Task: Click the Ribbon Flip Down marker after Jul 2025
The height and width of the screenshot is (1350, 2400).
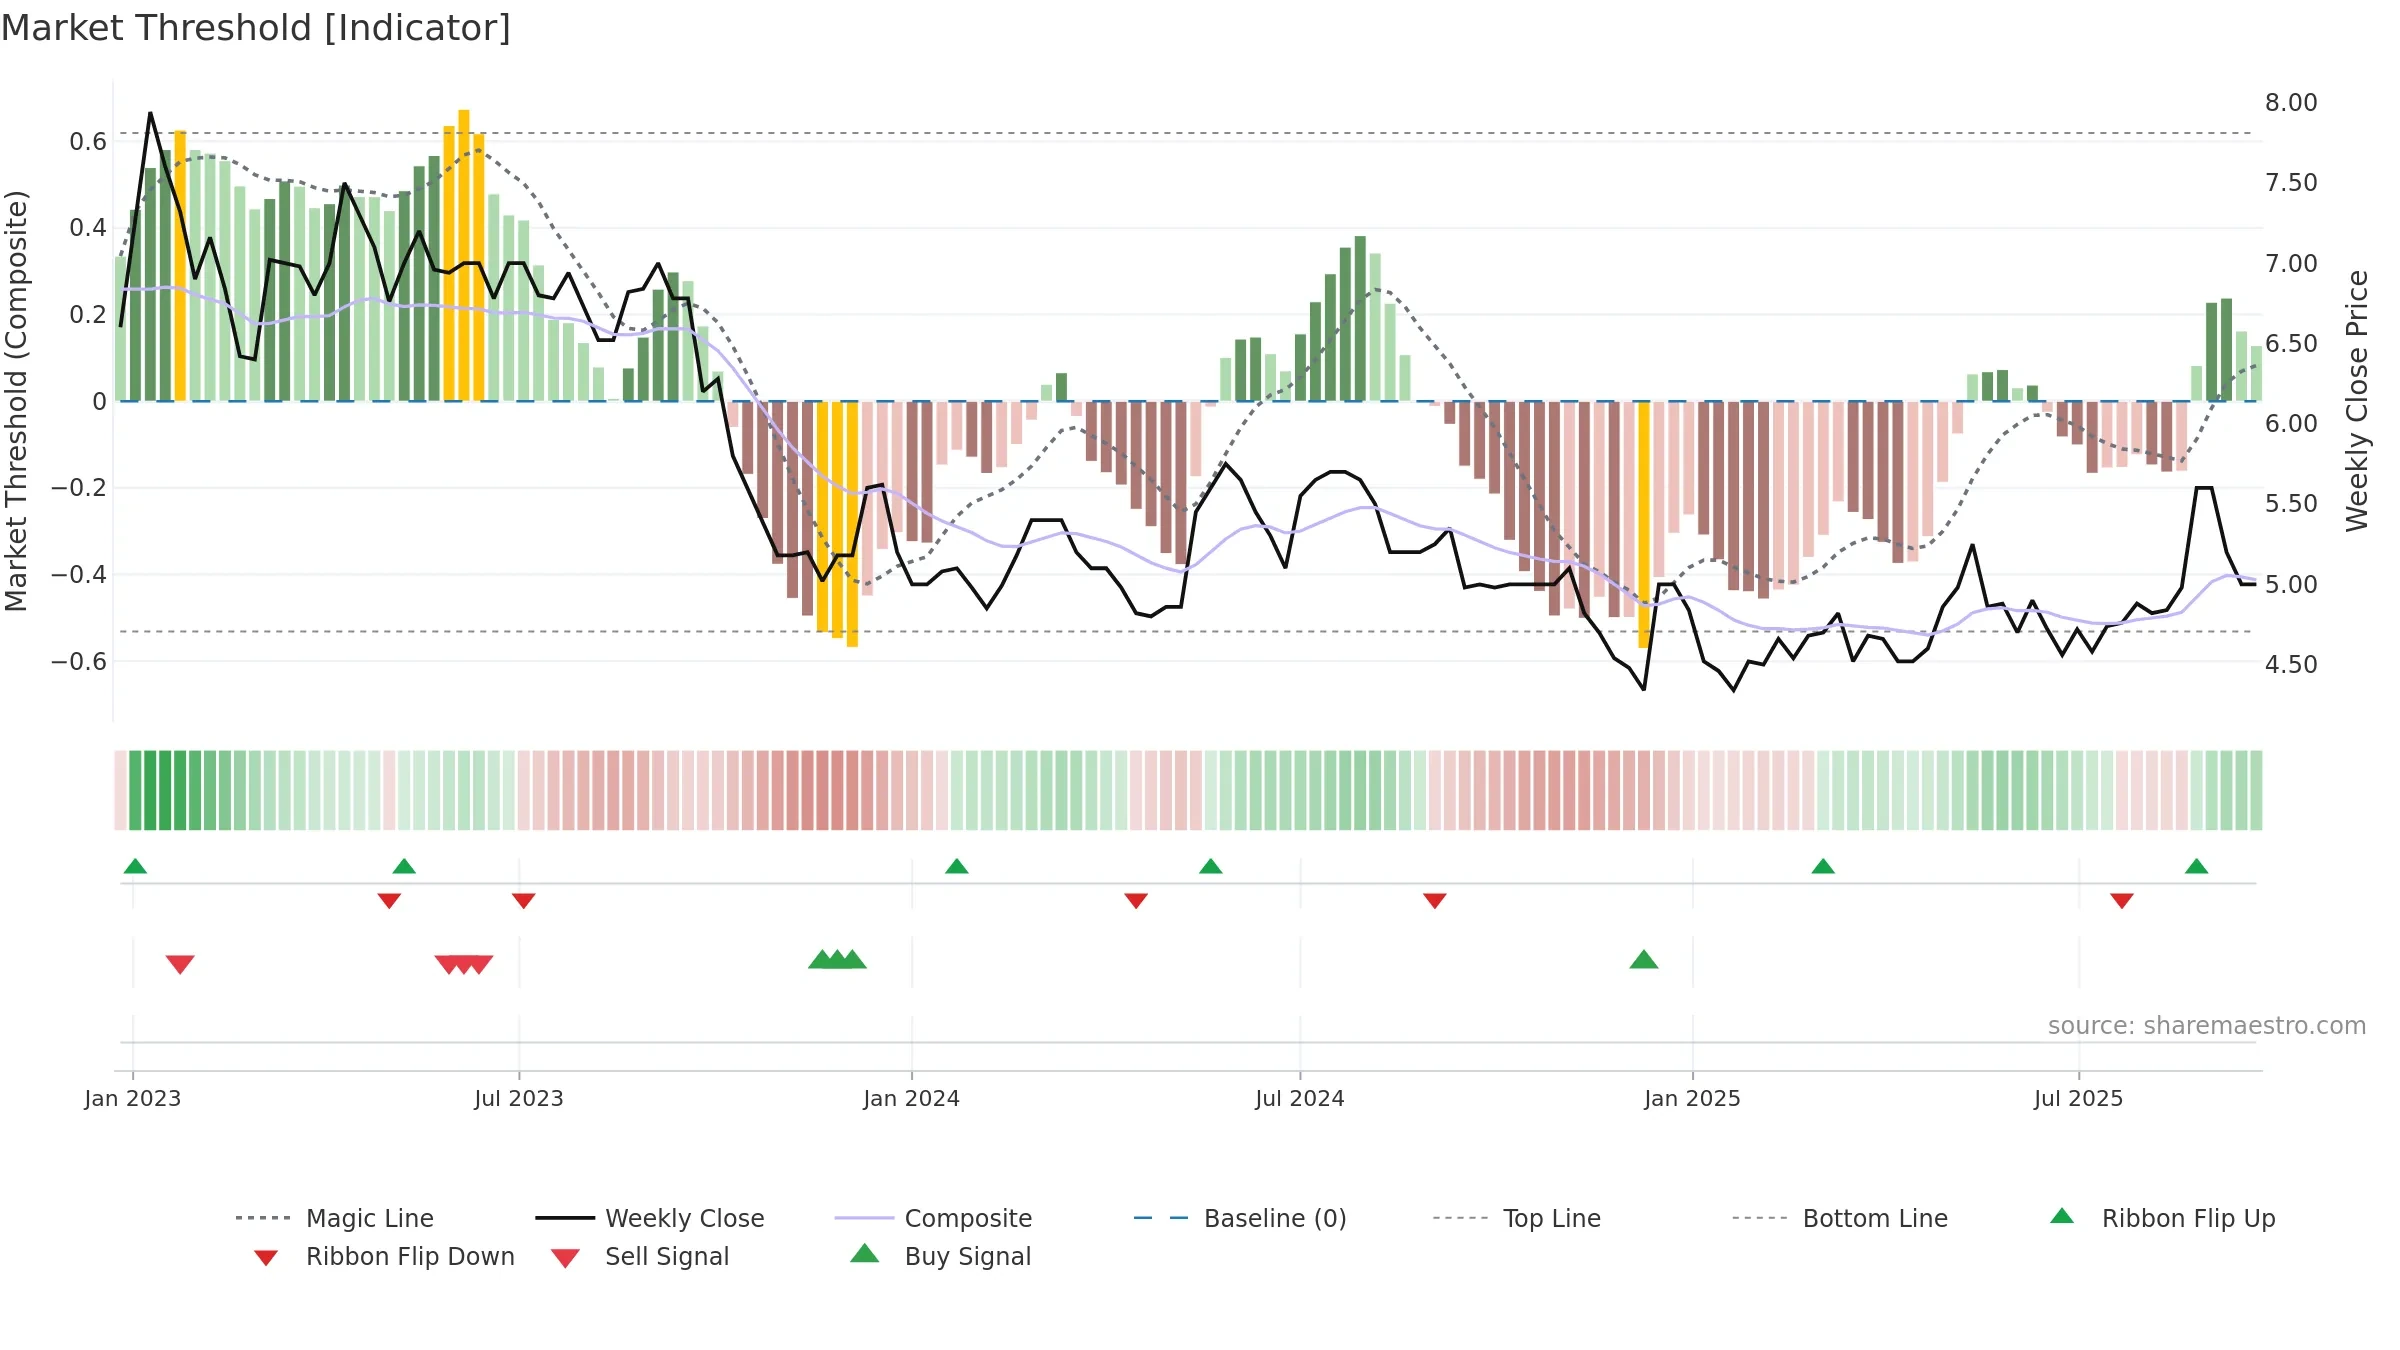Action: pos(2122,901)
